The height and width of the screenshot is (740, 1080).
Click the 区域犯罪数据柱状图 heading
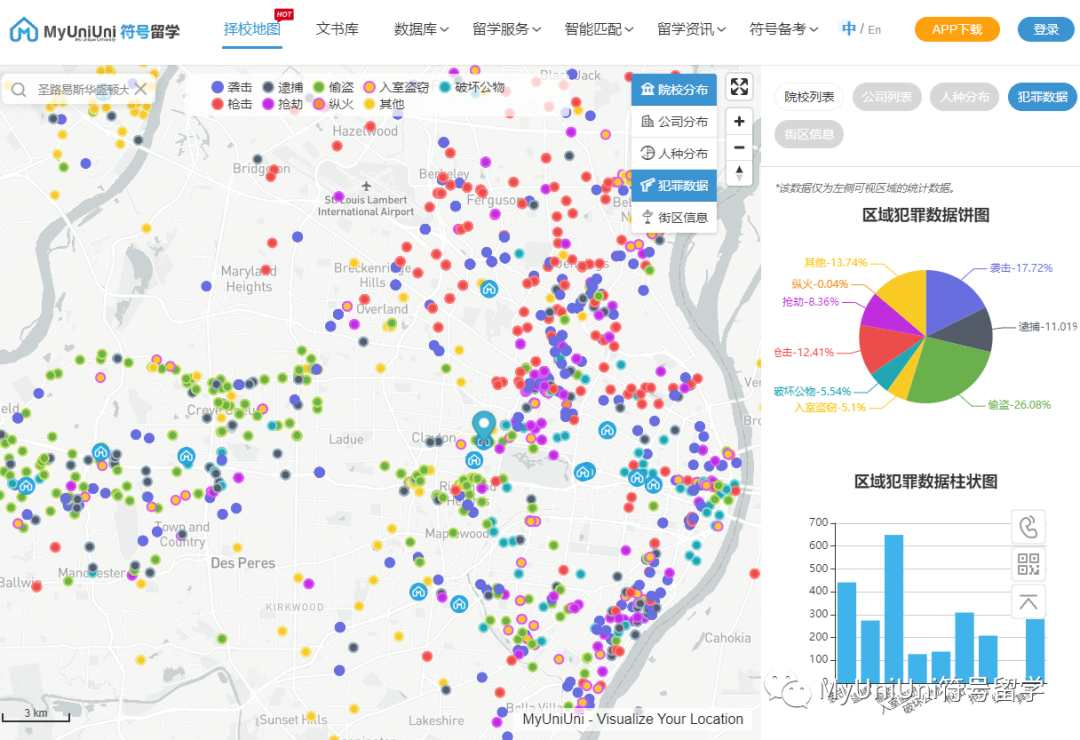926,482
